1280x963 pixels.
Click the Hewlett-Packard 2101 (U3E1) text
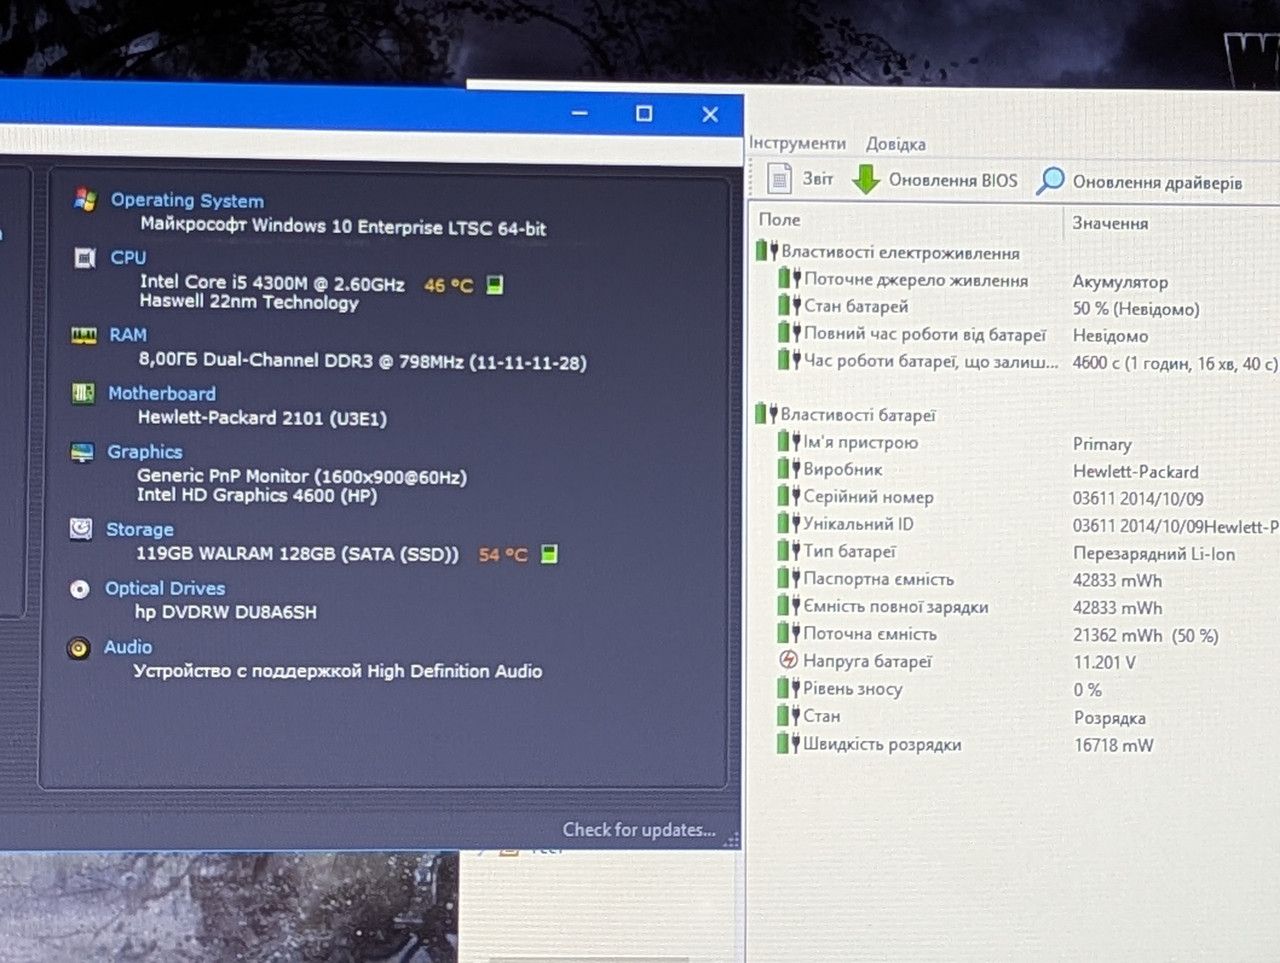pyautogui.click(x=262, y=418)
